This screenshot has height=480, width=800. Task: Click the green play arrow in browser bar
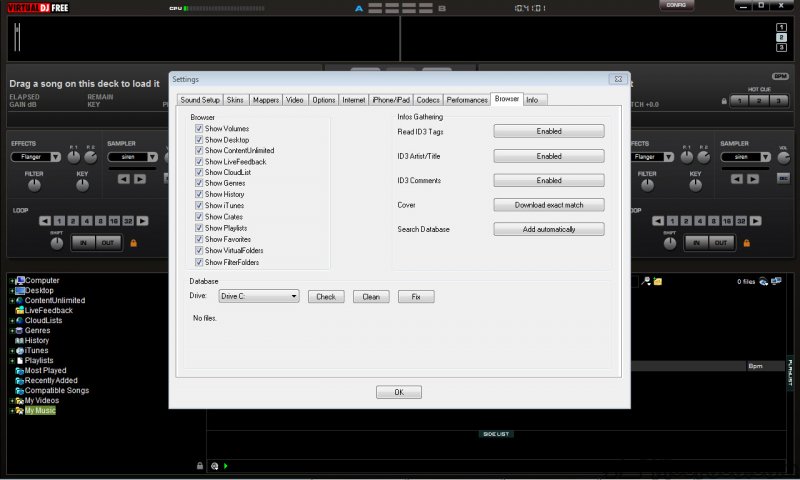(226, 466)
